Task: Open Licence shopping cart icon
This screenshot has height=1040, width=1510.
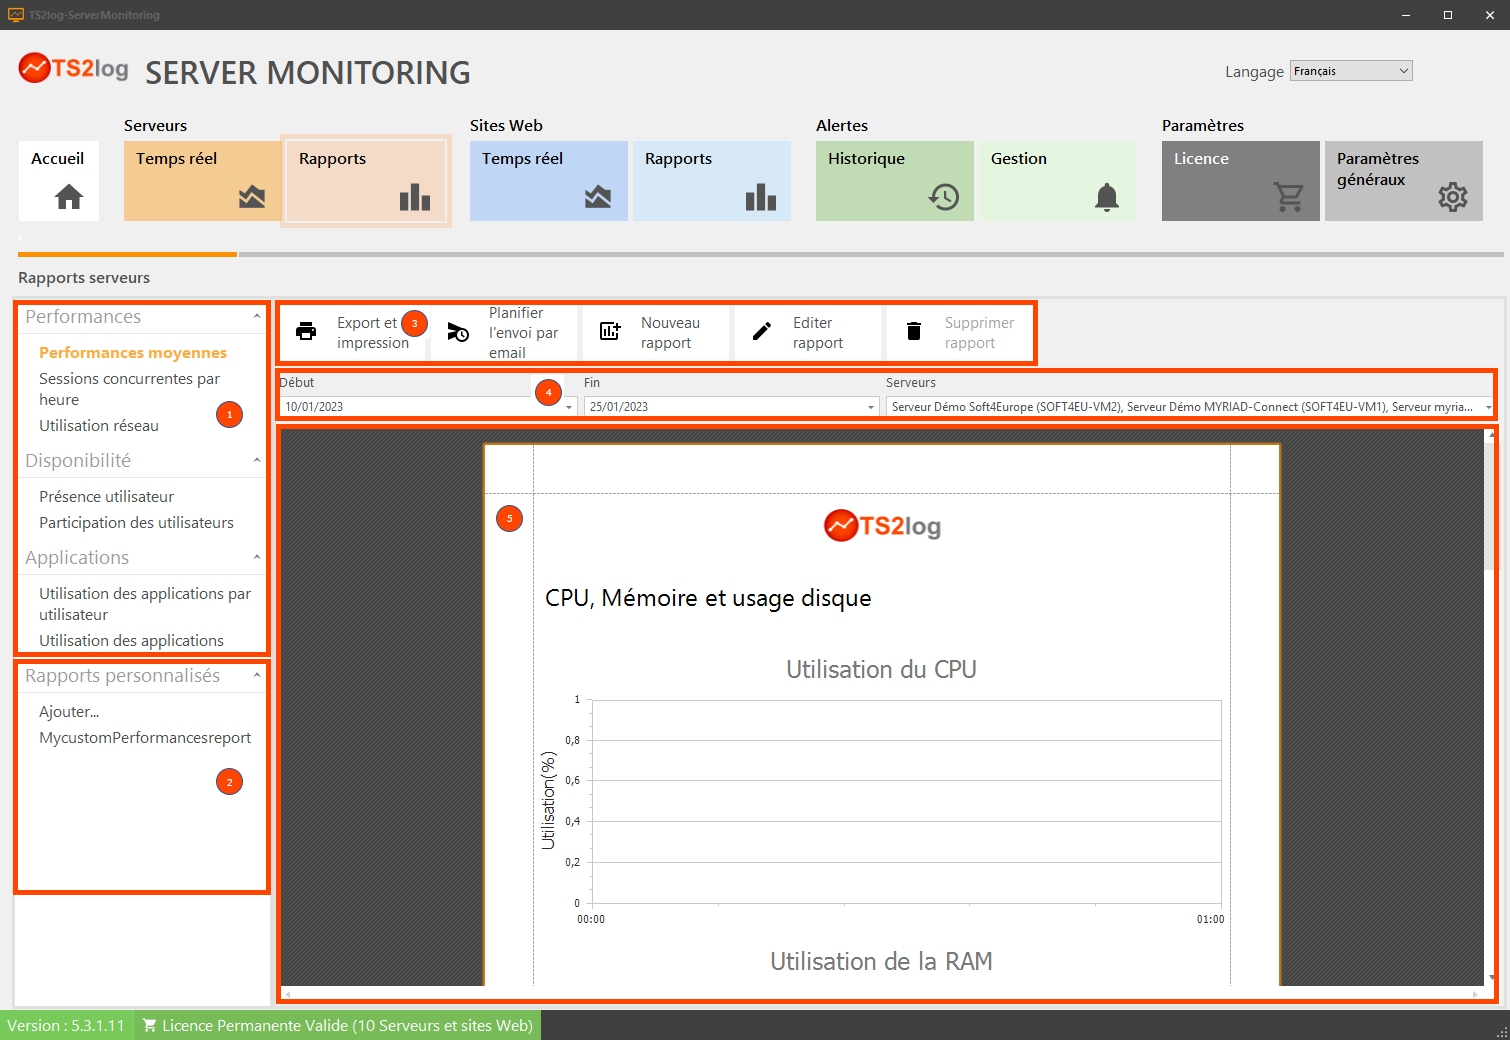Action: (x=1289, y=197)
